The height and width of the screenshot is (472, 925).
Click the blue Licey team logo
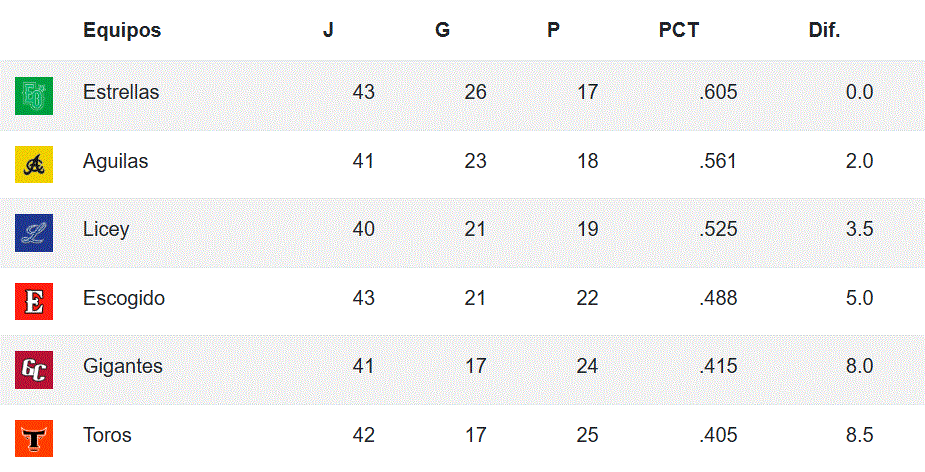pos(34,232)
